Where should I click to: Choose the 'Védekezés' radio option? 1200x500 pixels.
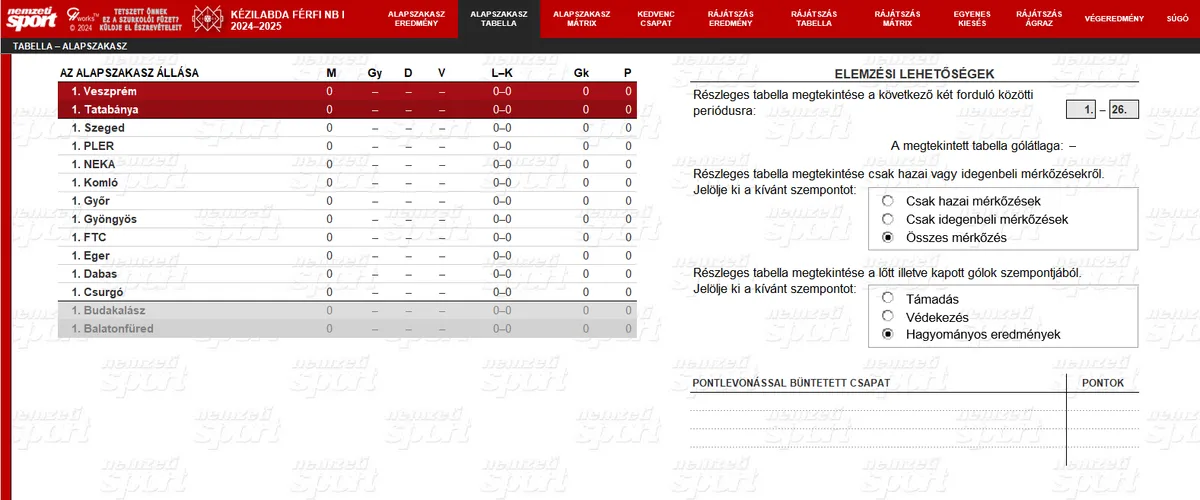pyautogui.click(x=887, y=316)
